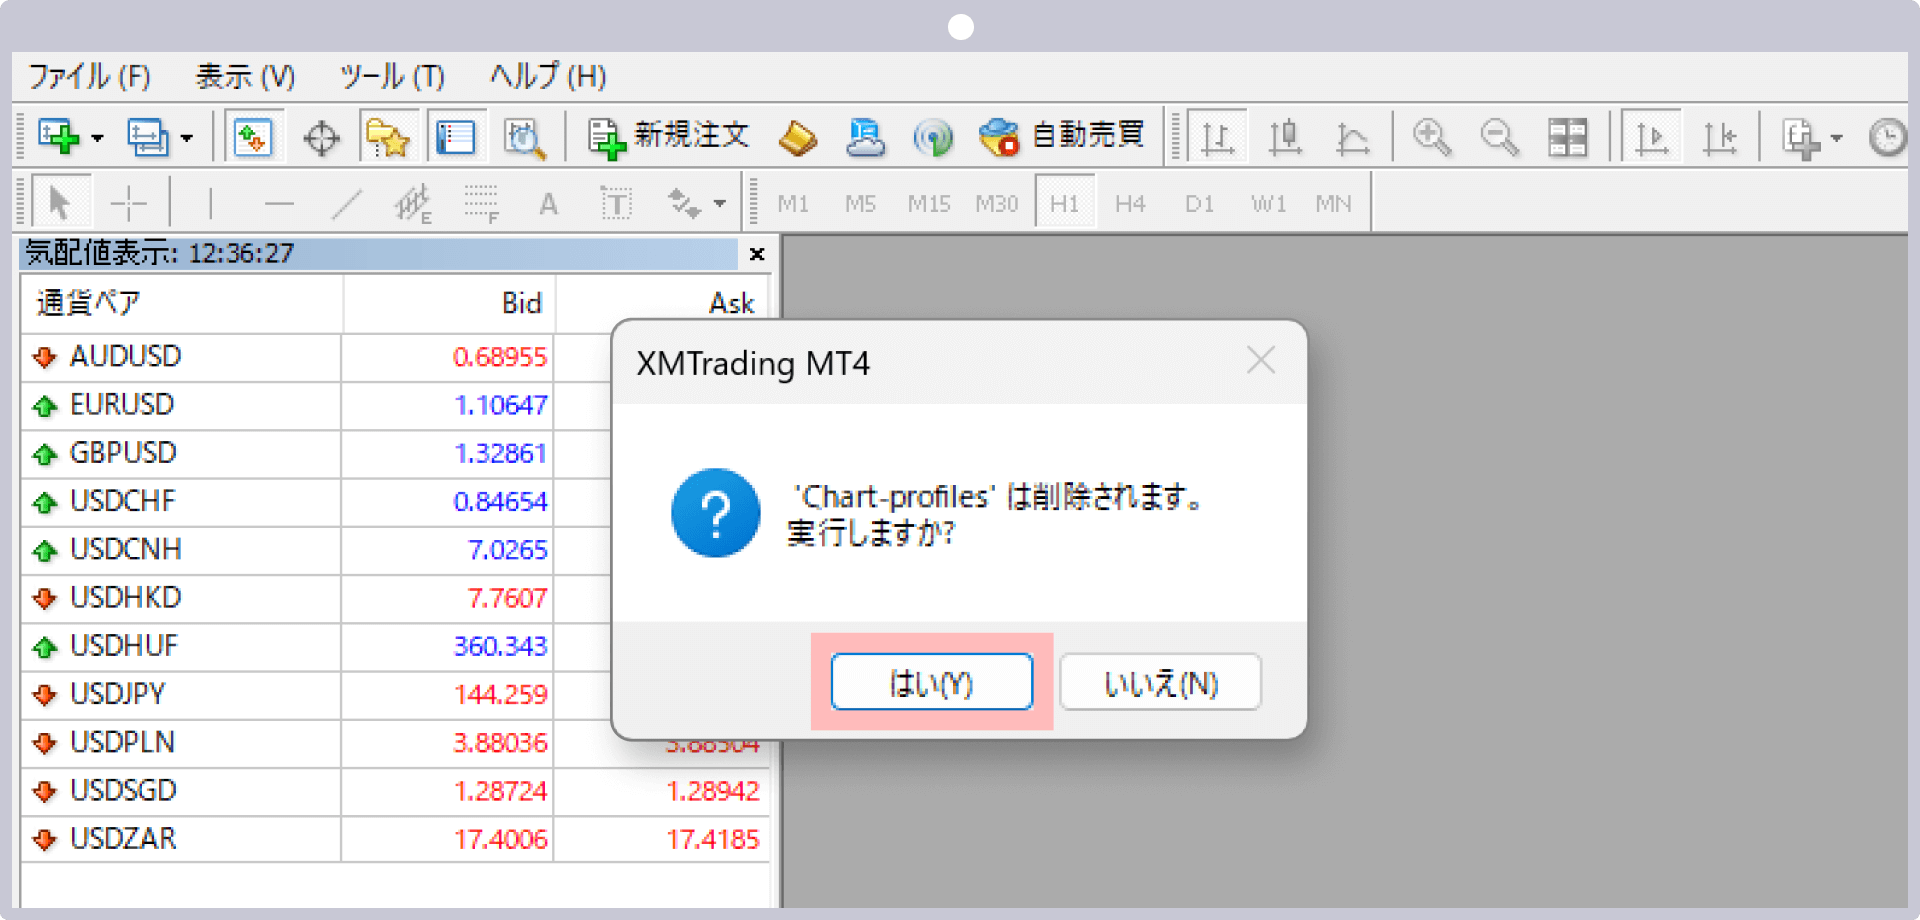Select the equidistant channel tool
The height and width of the screenshot is (920, 1920).
click(x=413, y=204)
